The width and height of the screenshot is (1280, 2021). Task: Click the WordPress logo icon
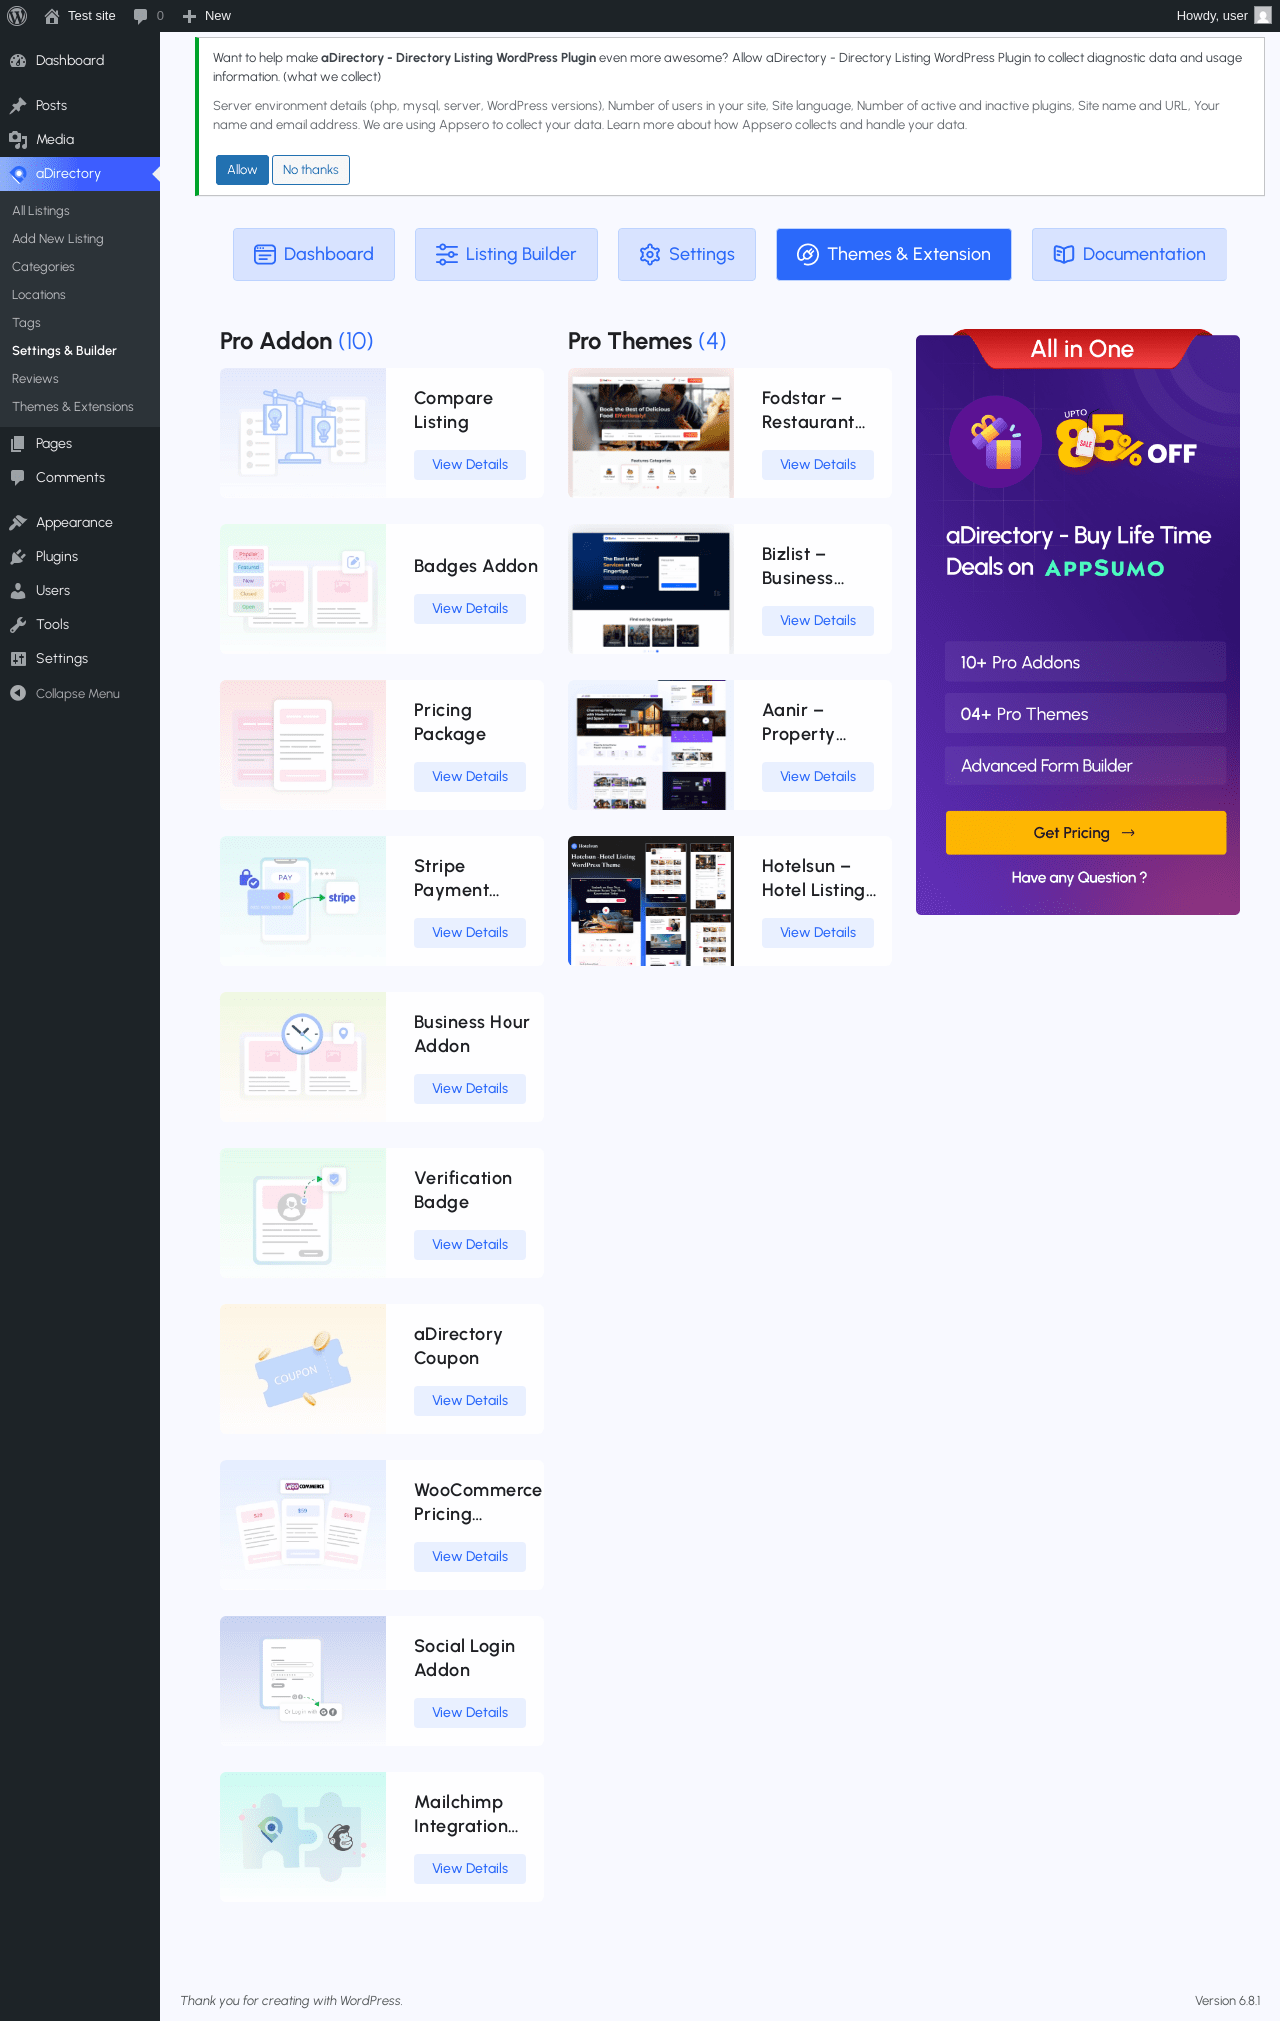tap(17, 16)
